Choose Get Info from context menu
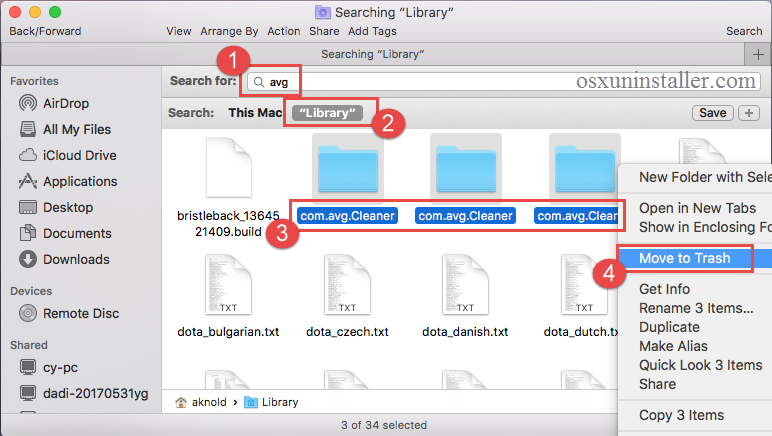The width and height of the screenshot is (772, 436). pos(695,289)
